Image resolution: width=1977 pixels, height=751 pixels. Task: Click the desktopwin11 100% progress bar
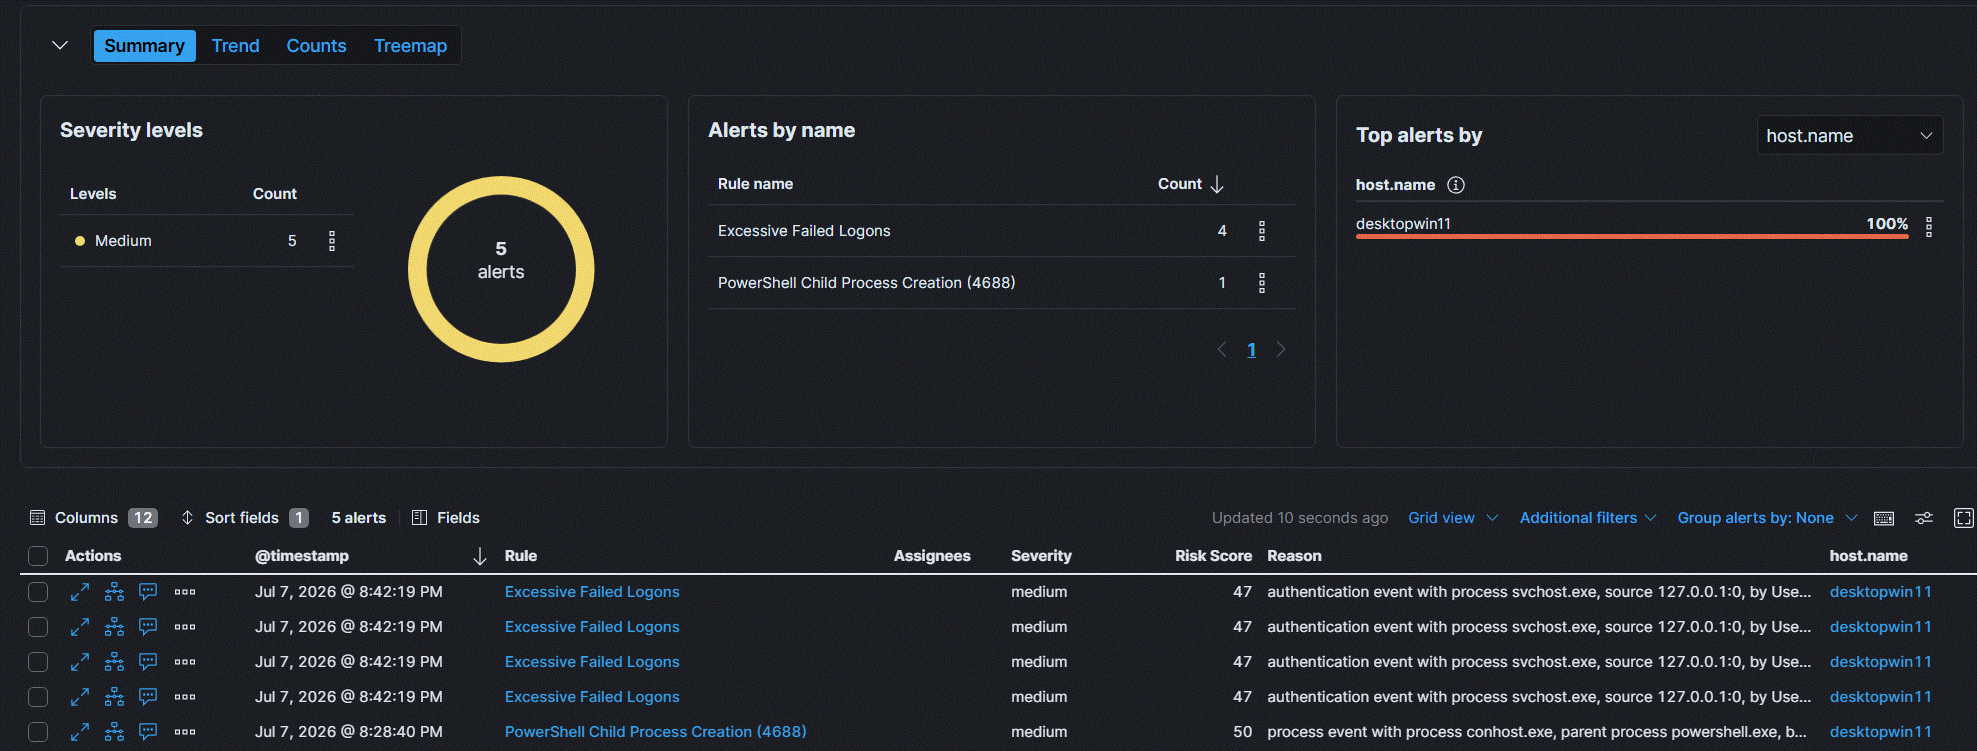click(x=1632, y=237)
